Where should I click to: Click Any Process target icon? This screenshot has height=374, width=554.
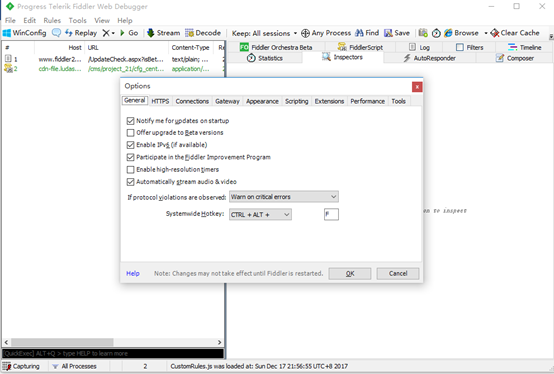305,33
